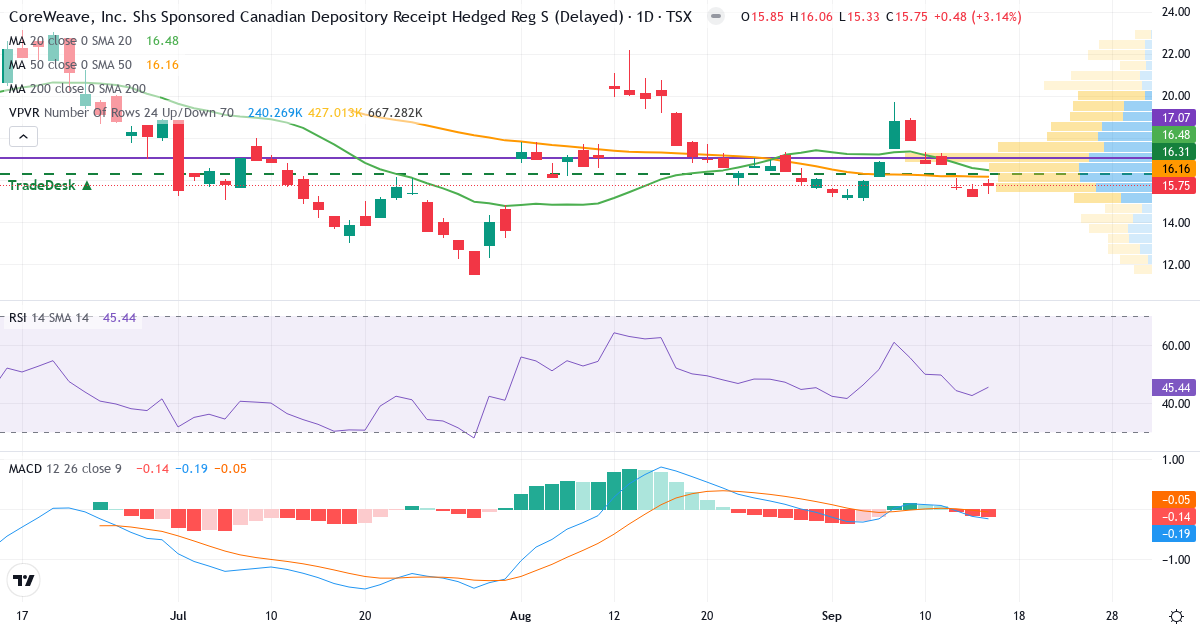Viewport: 1200px width, 630px height.
Task: Click the change value +0.48 (+3.14%)
Action: pyautogui.click(x=980, y=17)
